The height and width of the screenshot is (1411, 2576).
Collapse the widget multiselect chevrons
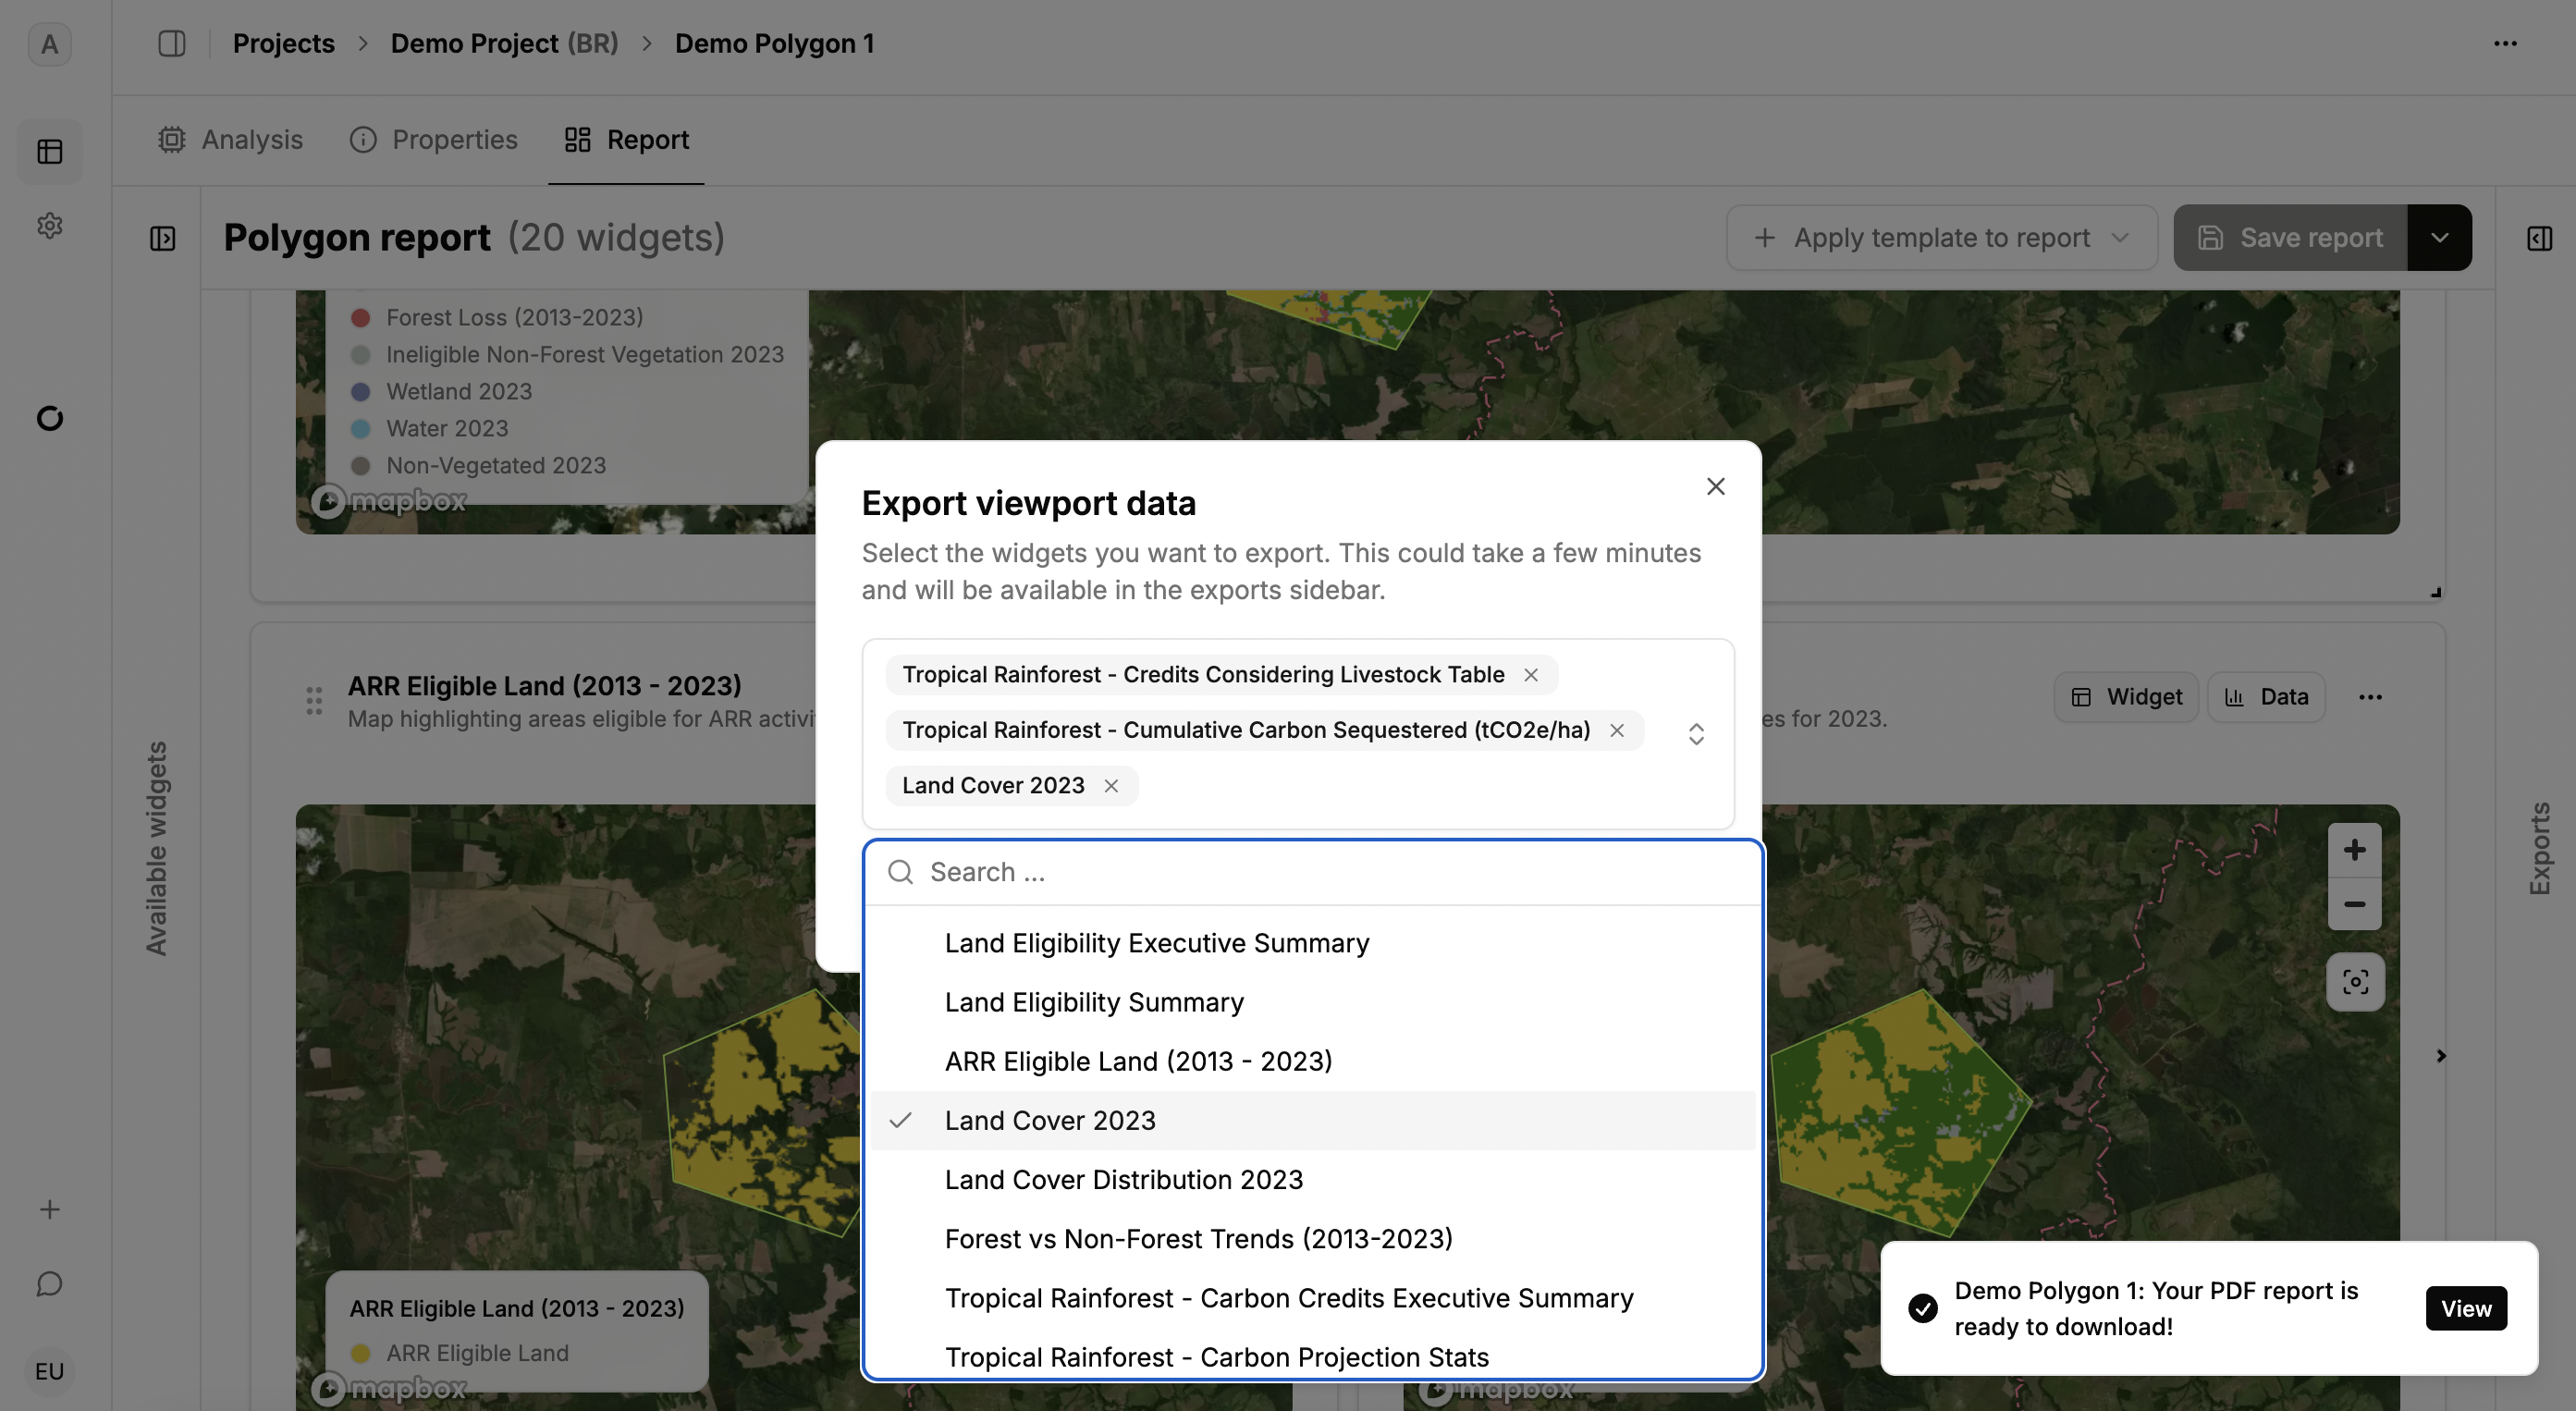[1696, 734]
